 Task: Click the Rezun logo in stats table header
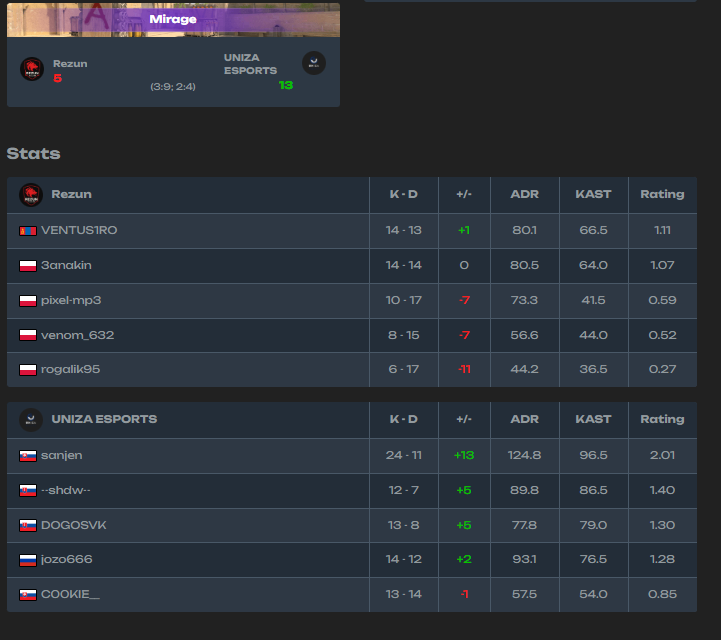[x=31, y=195]
